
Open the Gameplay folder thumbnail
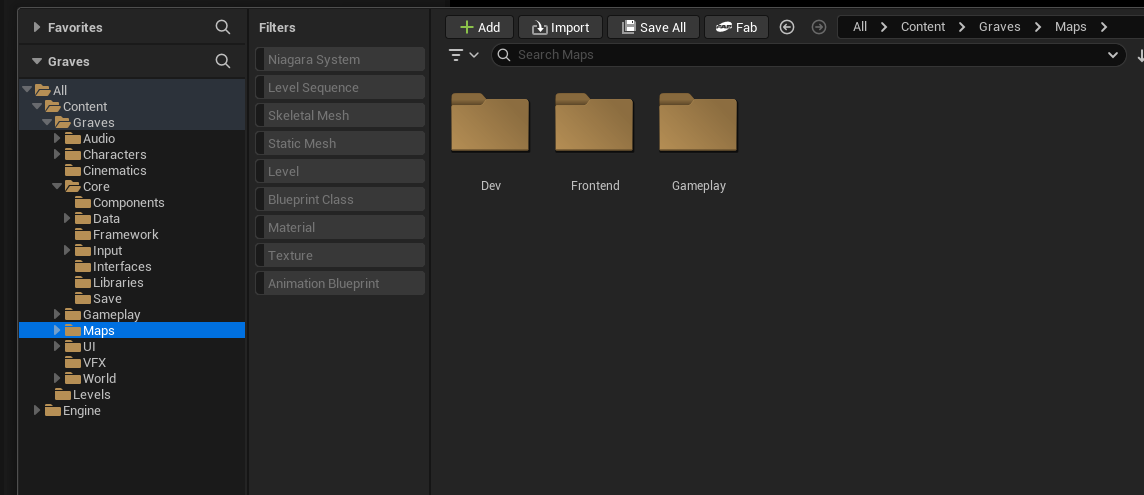click(x=698, y=123)
